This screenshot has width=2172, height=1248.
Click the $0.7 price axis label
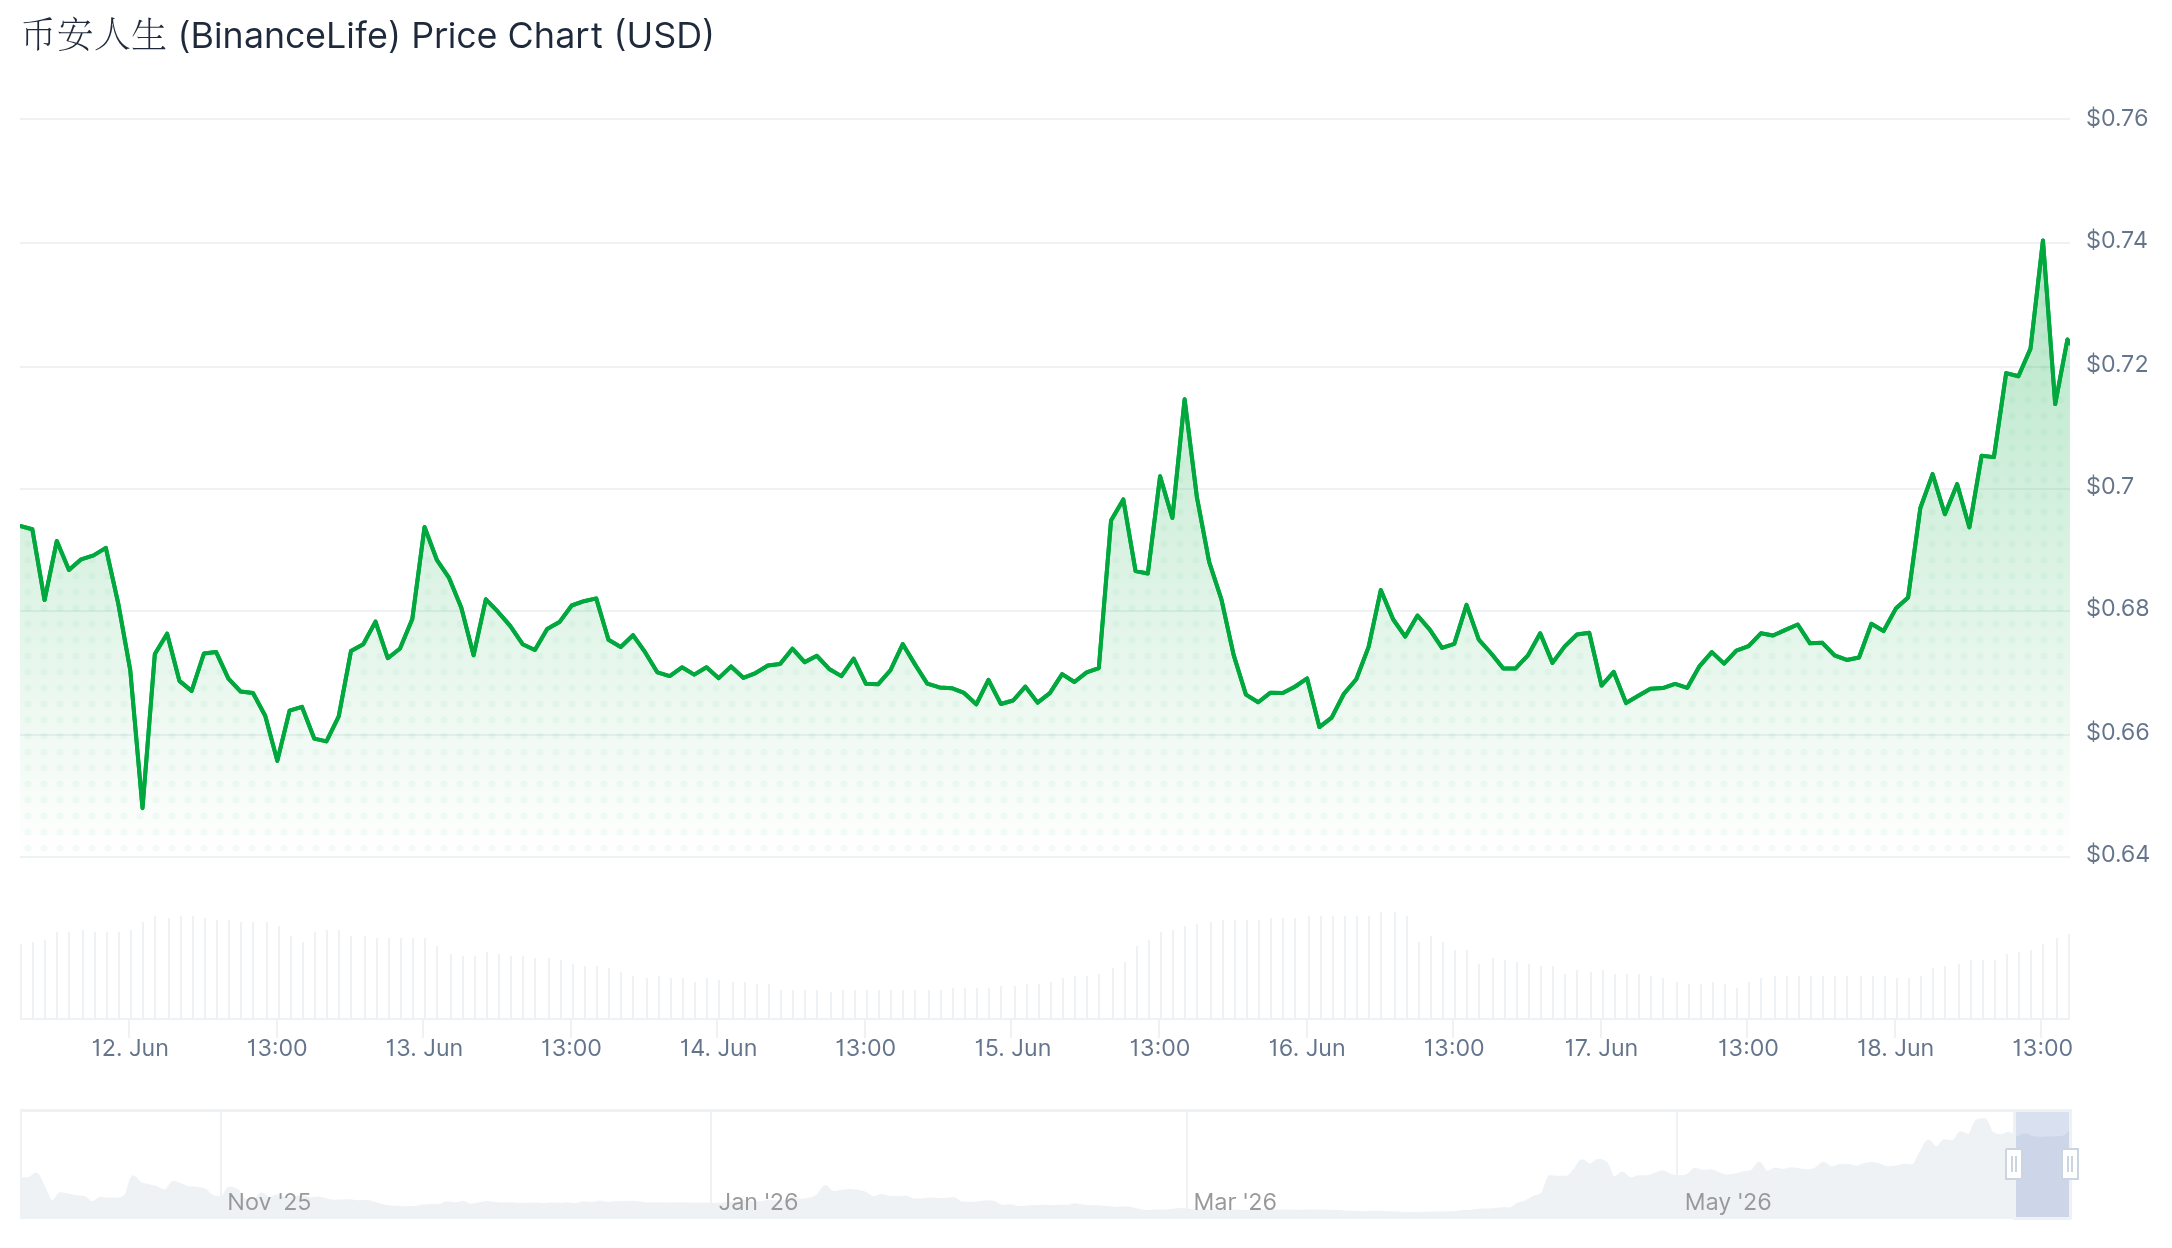click(x=2110, y=486)
